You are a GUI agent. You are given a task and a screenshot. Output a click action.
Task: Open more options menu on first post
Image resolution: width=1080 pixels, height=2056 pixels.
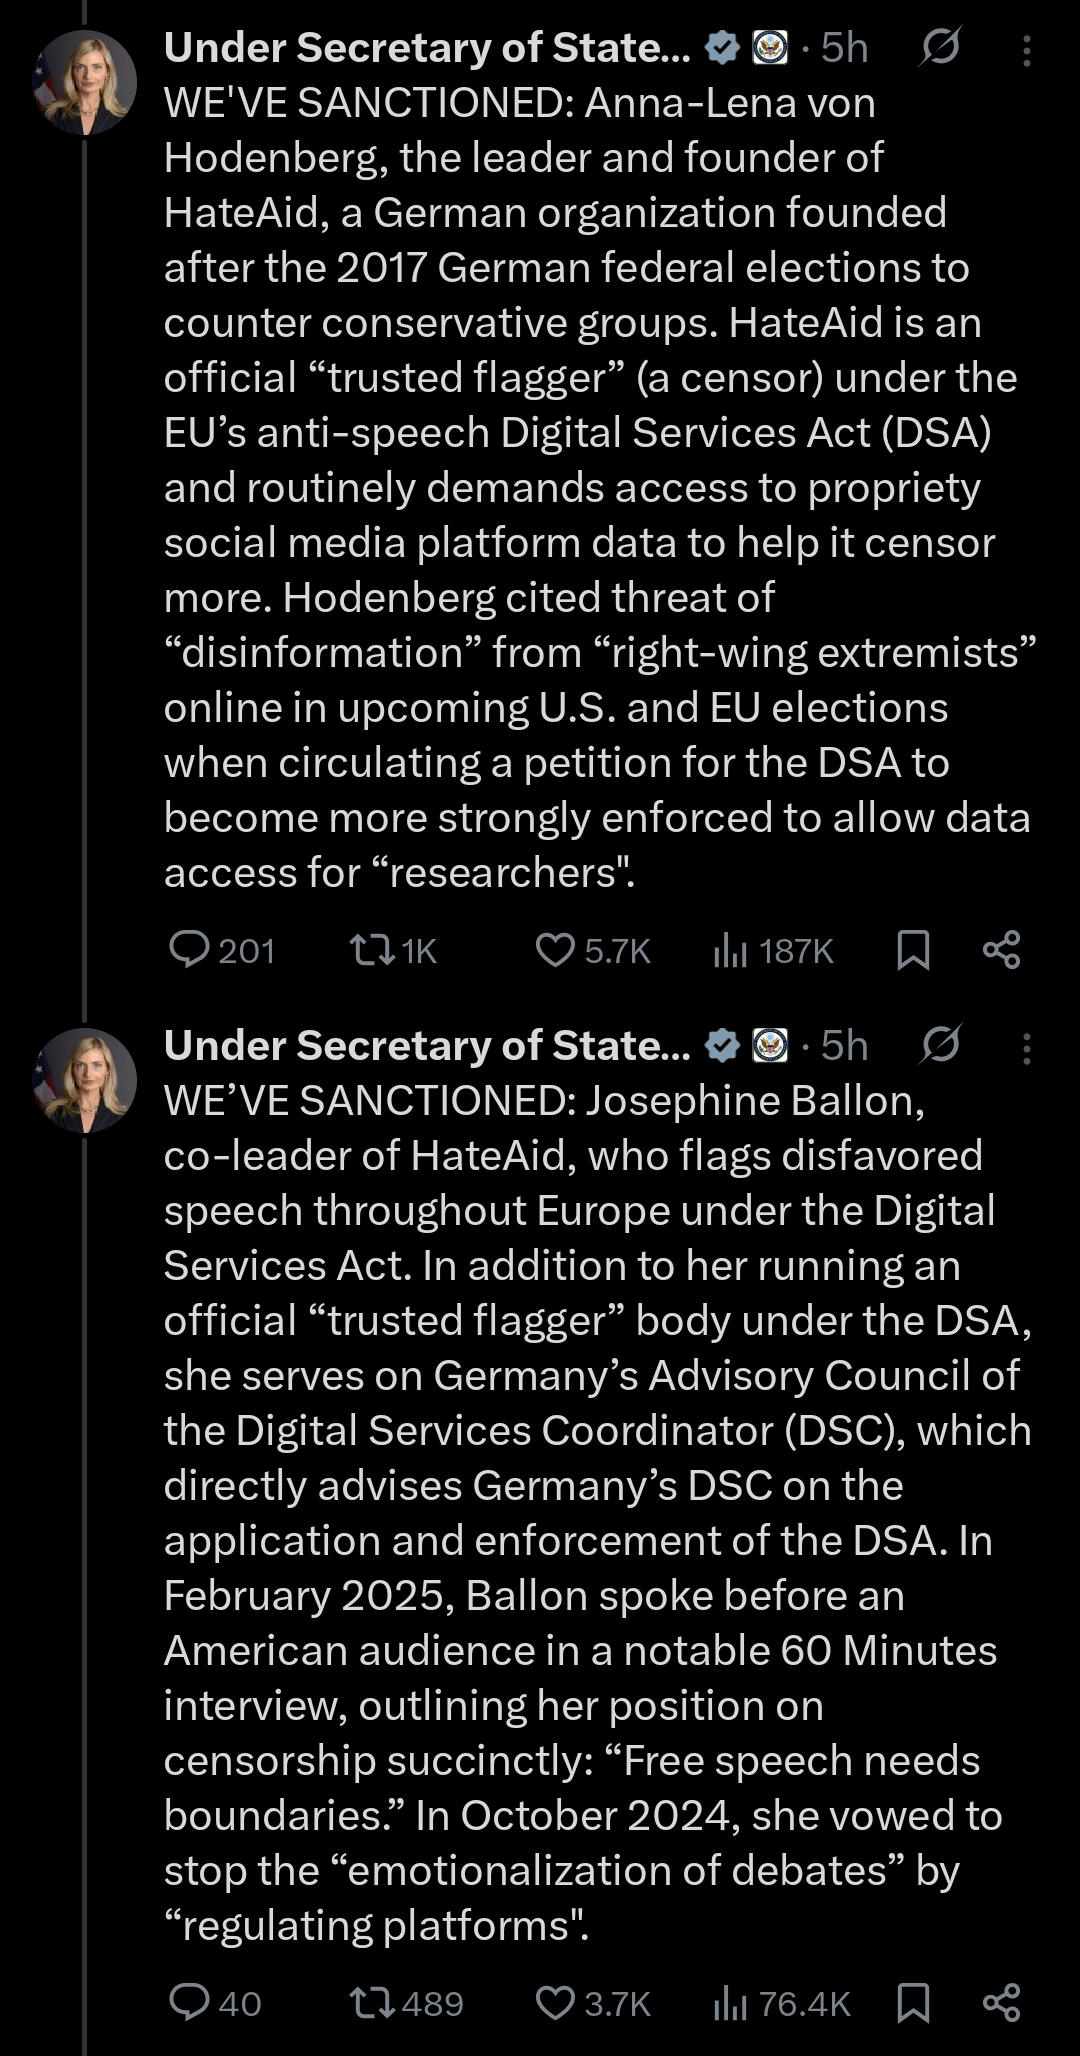click(1026, 49)
